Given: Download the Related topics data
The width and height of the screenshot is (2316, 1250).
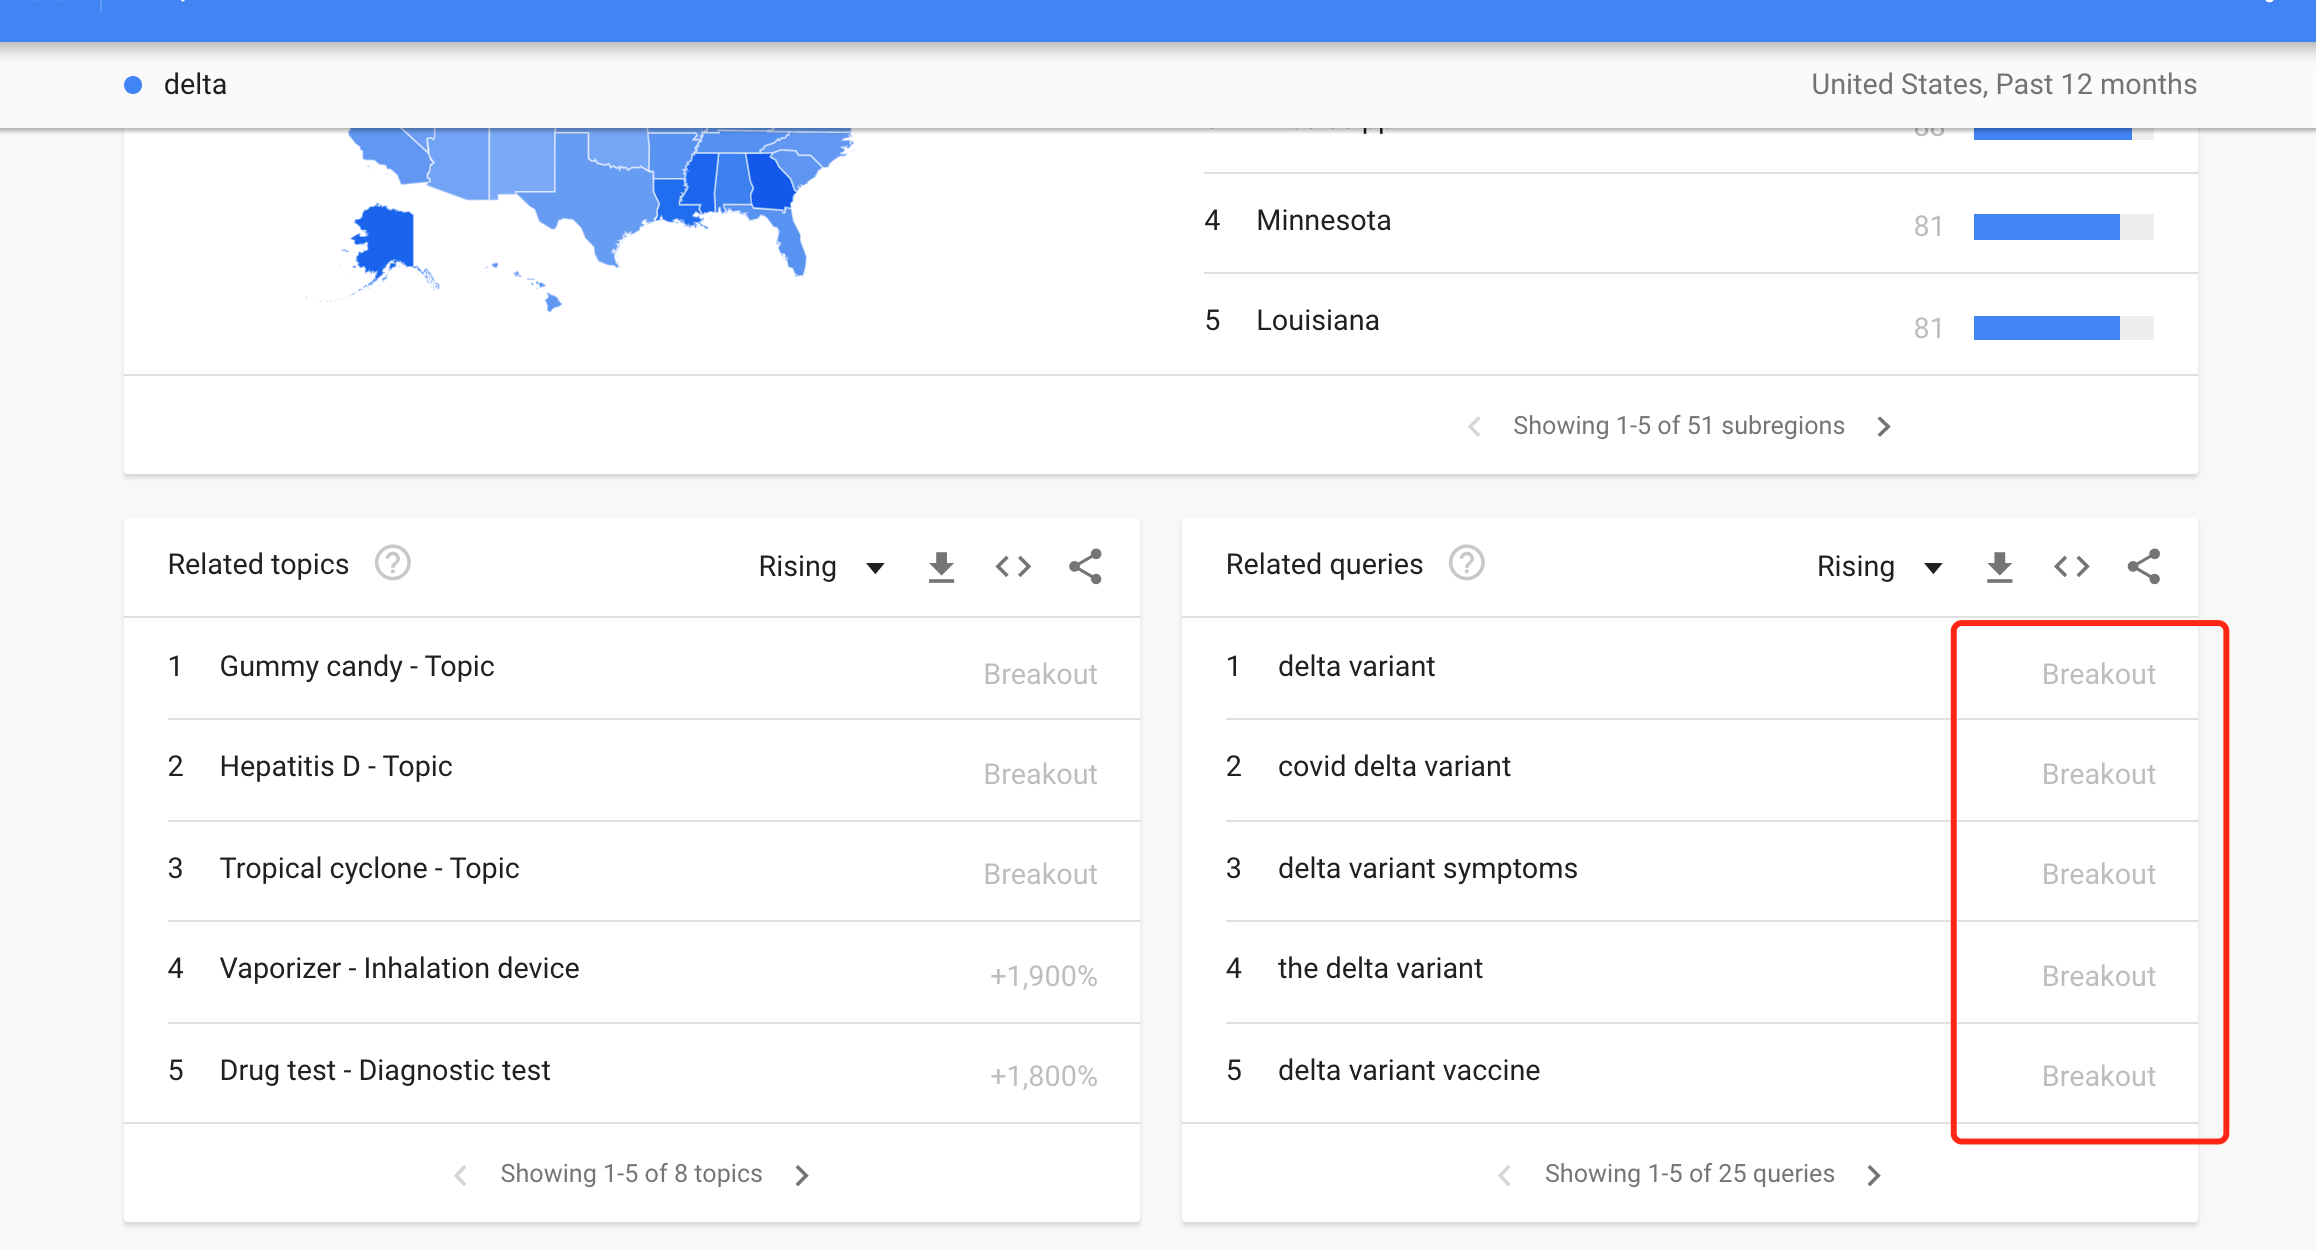Looking at the screenshot, I should [941, 567].
